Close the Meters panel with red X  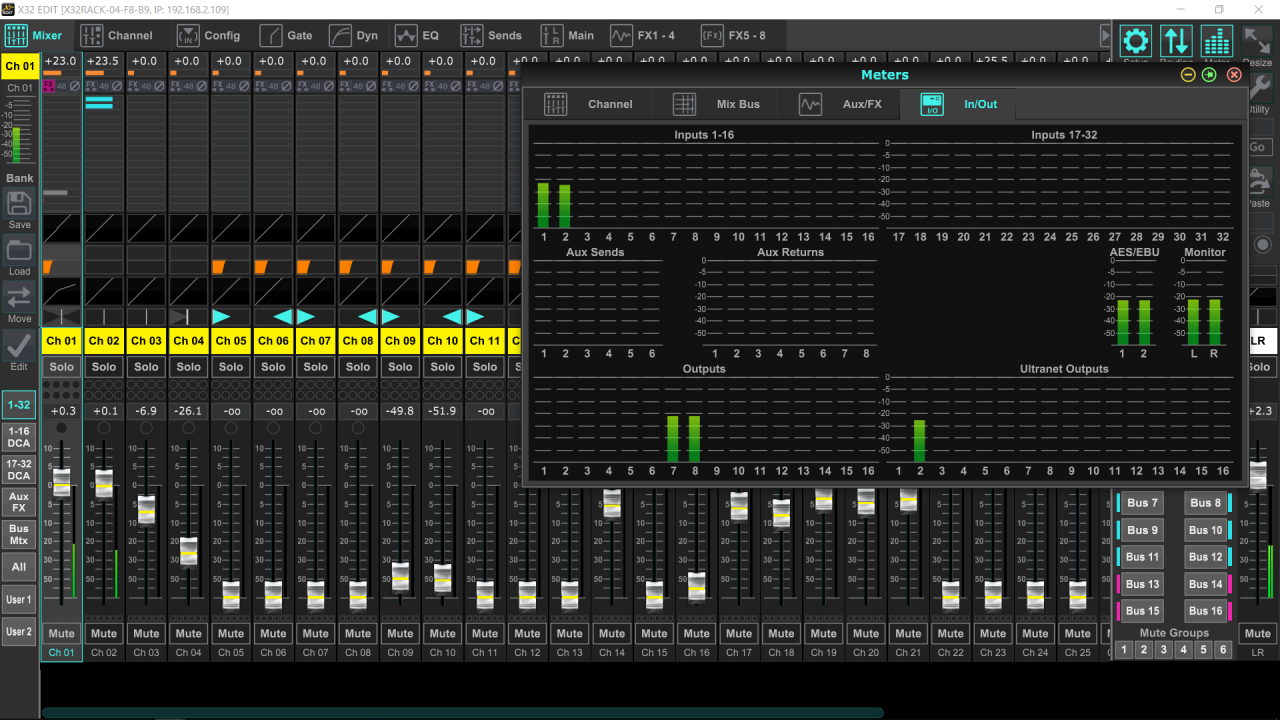tap(1234, 75)
